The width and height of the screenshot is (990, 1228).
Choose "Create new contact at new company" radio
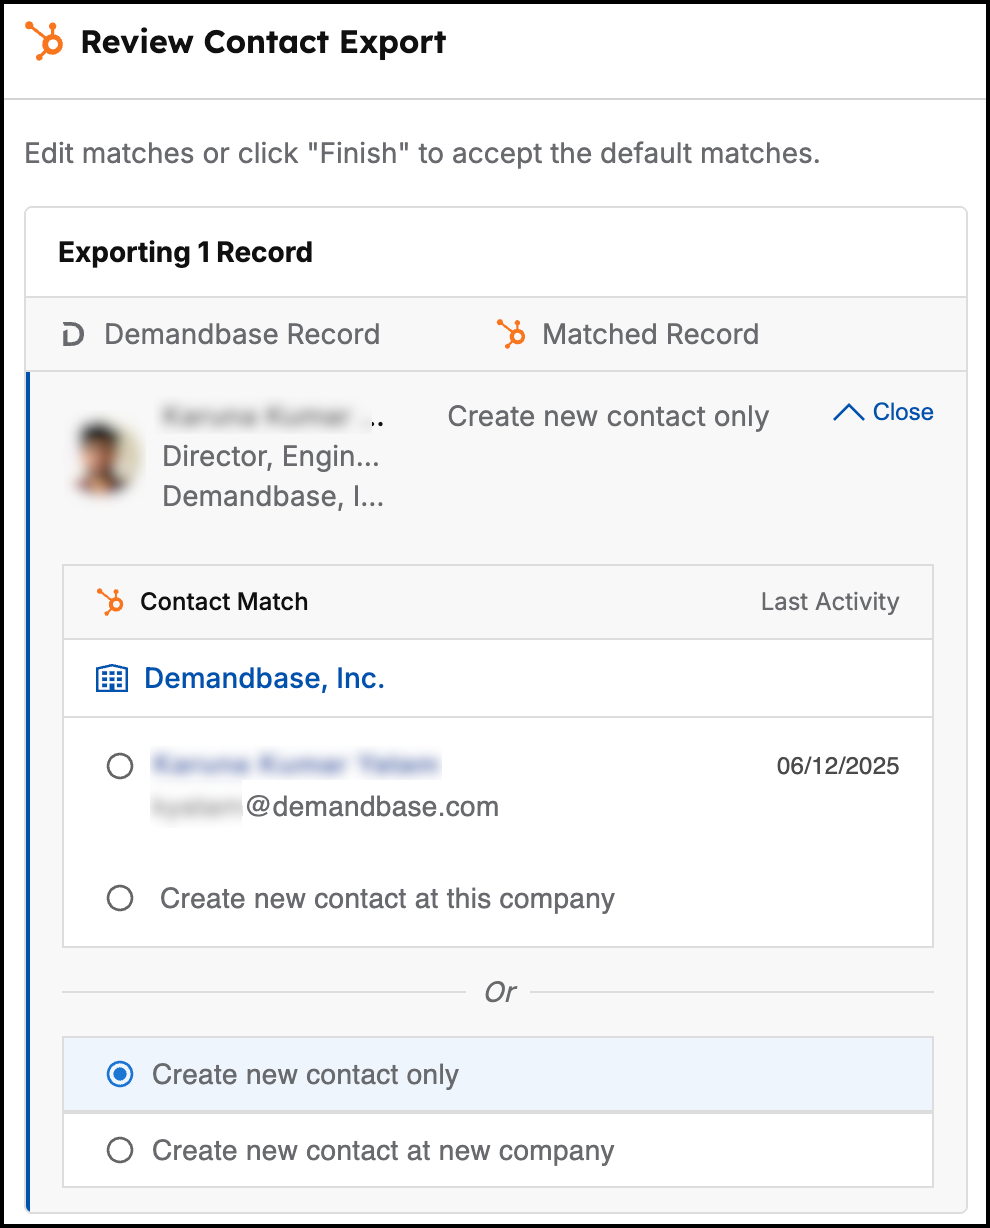120,1151
